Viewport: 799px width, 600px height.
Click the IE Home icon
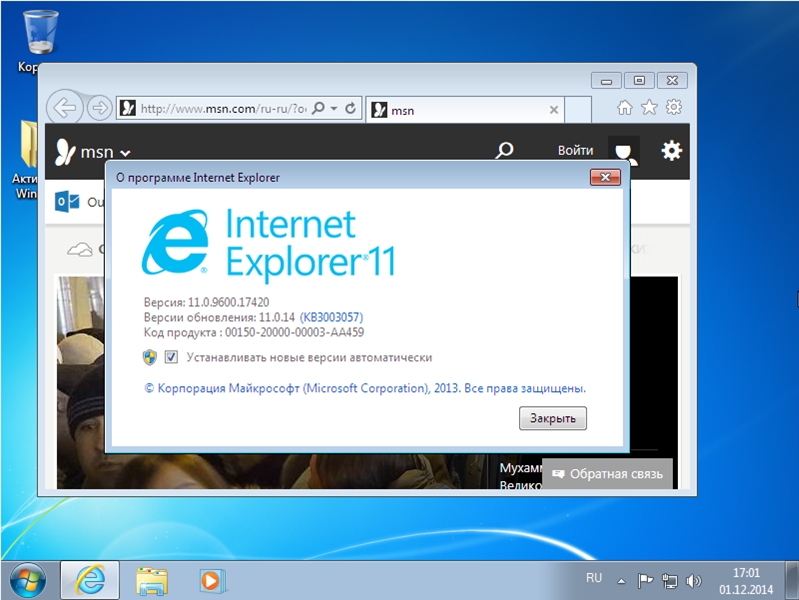tap(625, 108)
